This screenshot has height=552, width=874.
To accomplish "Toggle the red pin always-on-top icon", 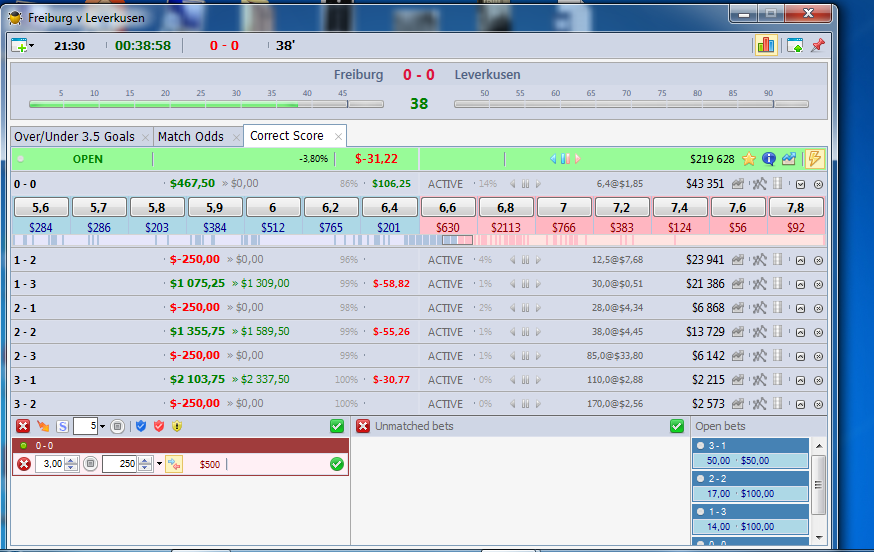I will click(x=817, y=45).
